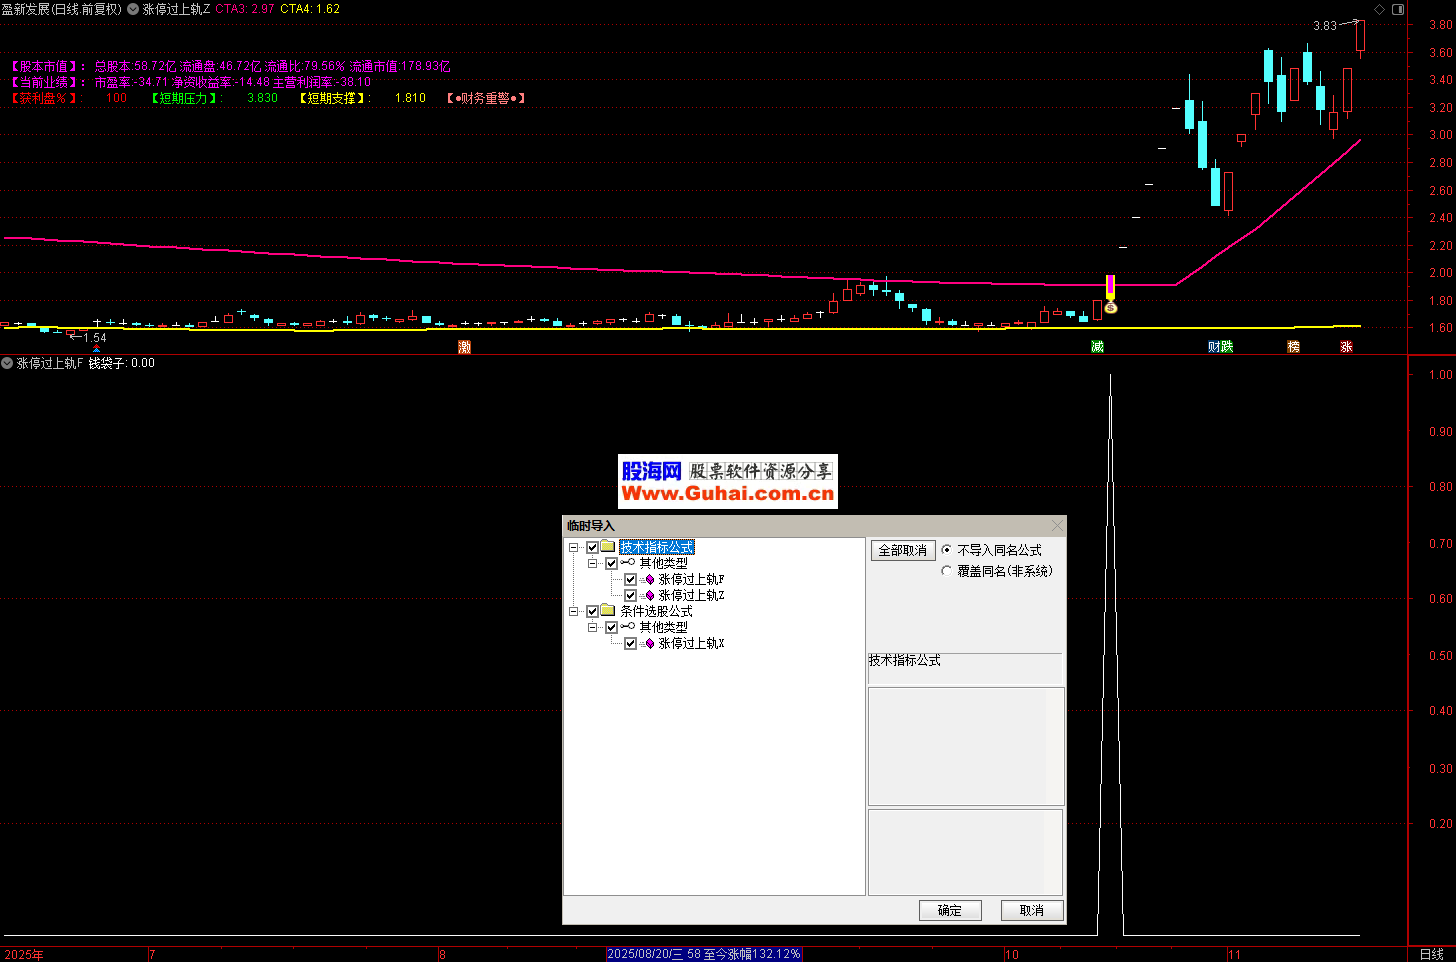Image resolution: width=1456 pixels, height=962 pixels.
Task: Click the 确定 button
Action: 949,910
